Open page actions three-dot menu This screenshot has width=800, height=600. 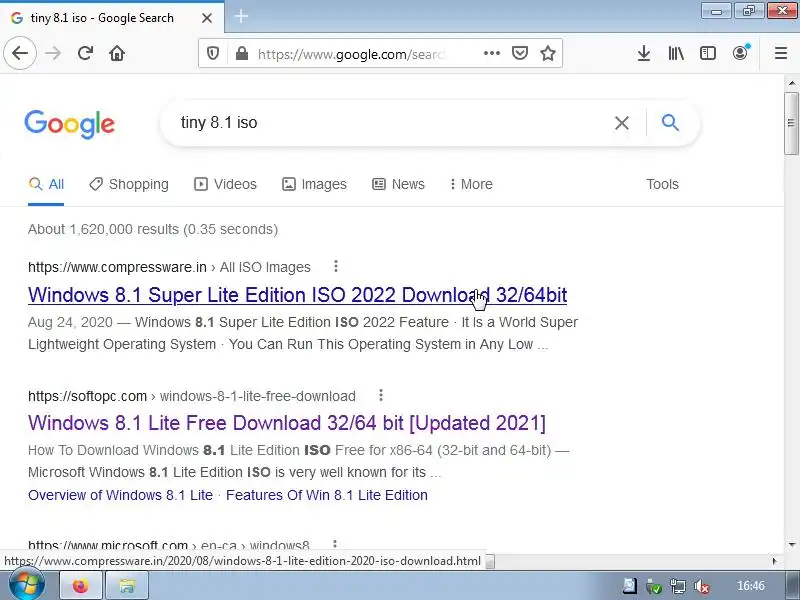[492, 53]
